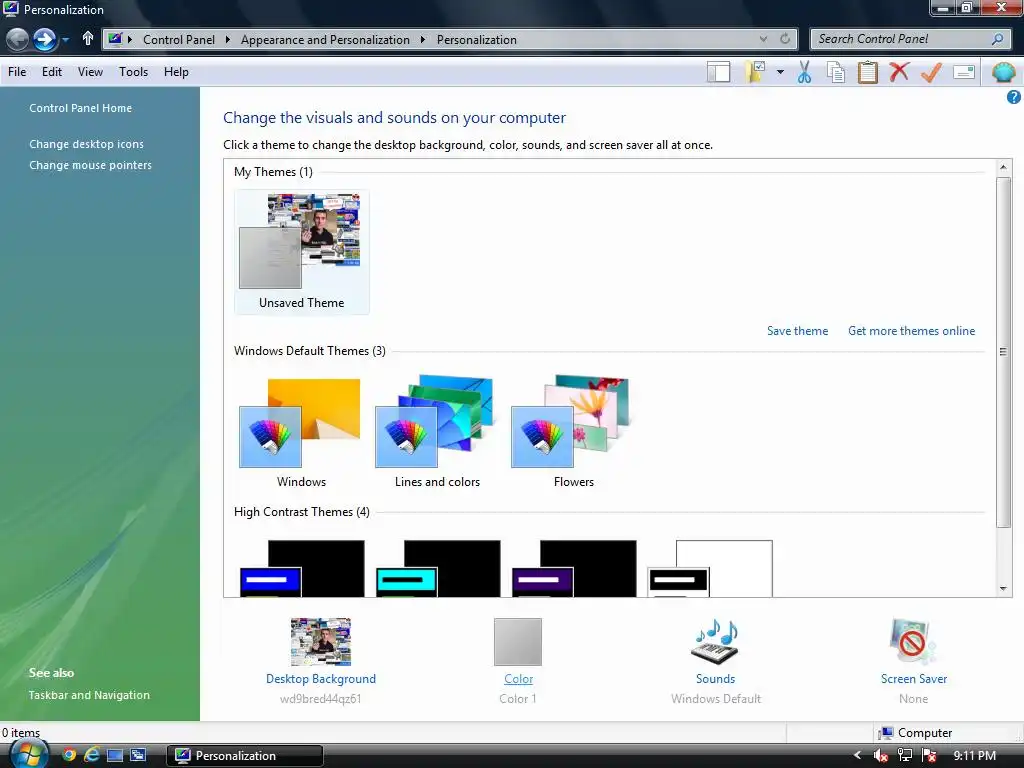Toggle the preview pane toolbar icon
This screenshot has height=768, width=1024.
tap(718, 72)
